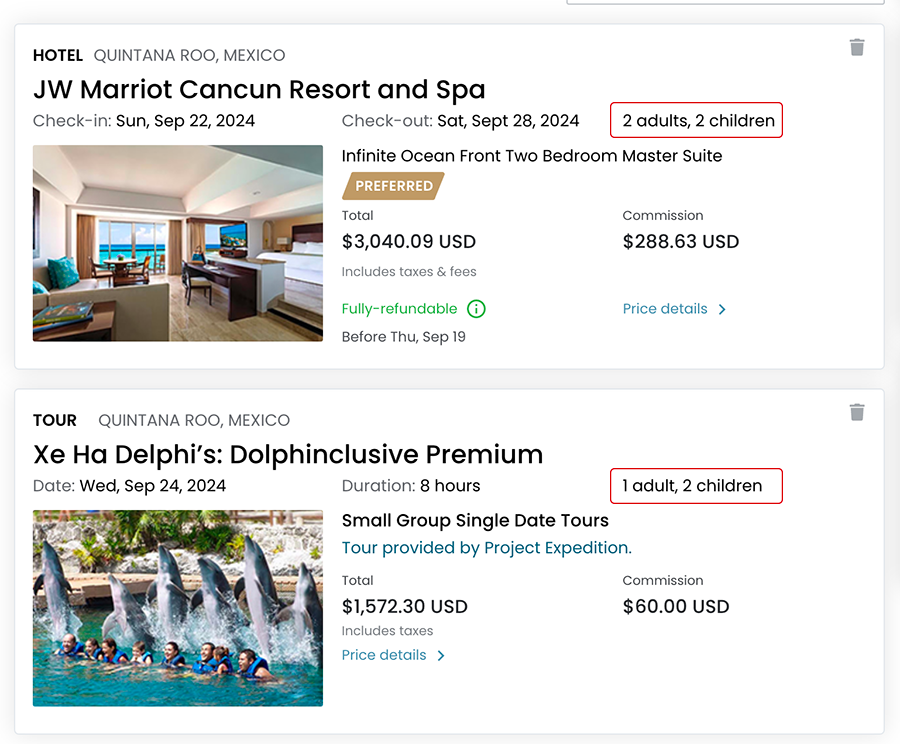
Task: Click the check-out date Sat, Sept 28
Action: pyautogui.click(x=508, y=121)
